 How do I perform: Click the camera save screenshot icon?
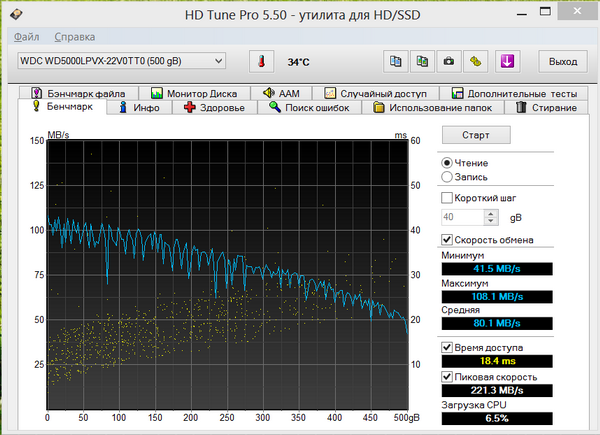[450, 61]
